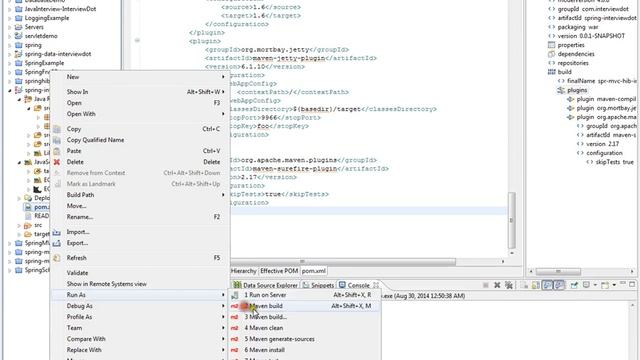Screen dimensions: 640x360
Task: Expand the Servers project node
Action: click(10, 27)
